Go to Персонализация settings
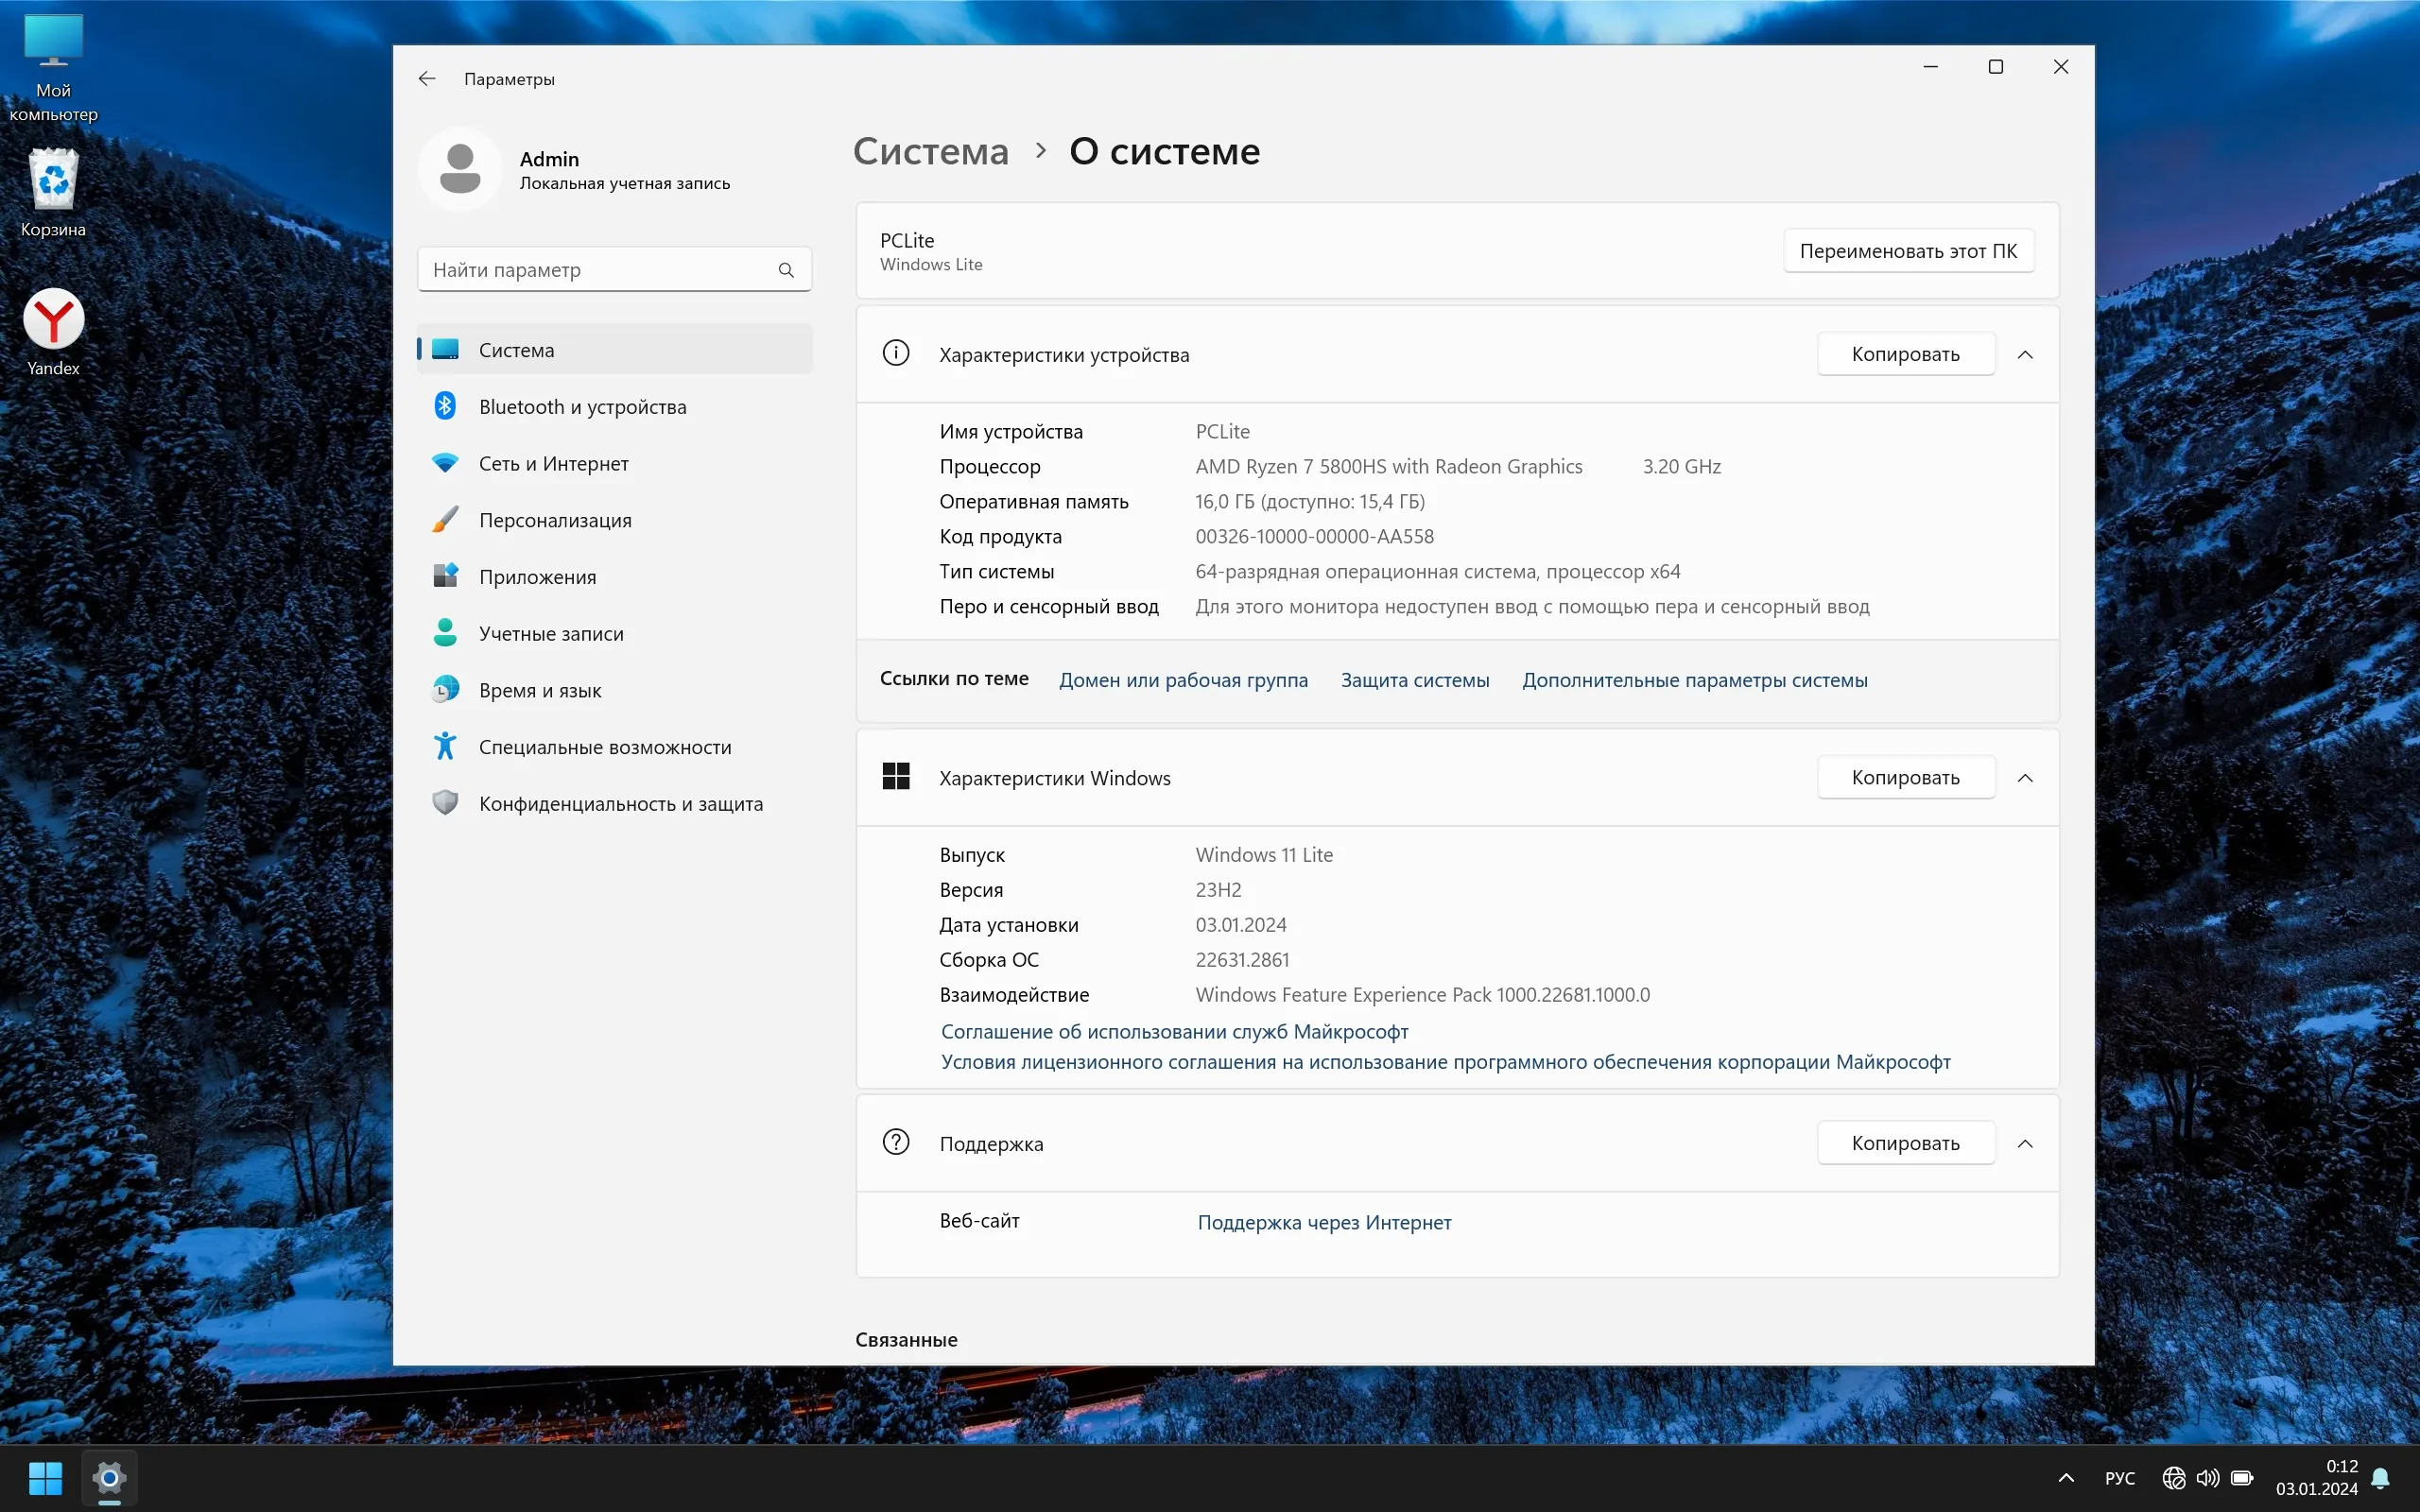 click(555, 520)
